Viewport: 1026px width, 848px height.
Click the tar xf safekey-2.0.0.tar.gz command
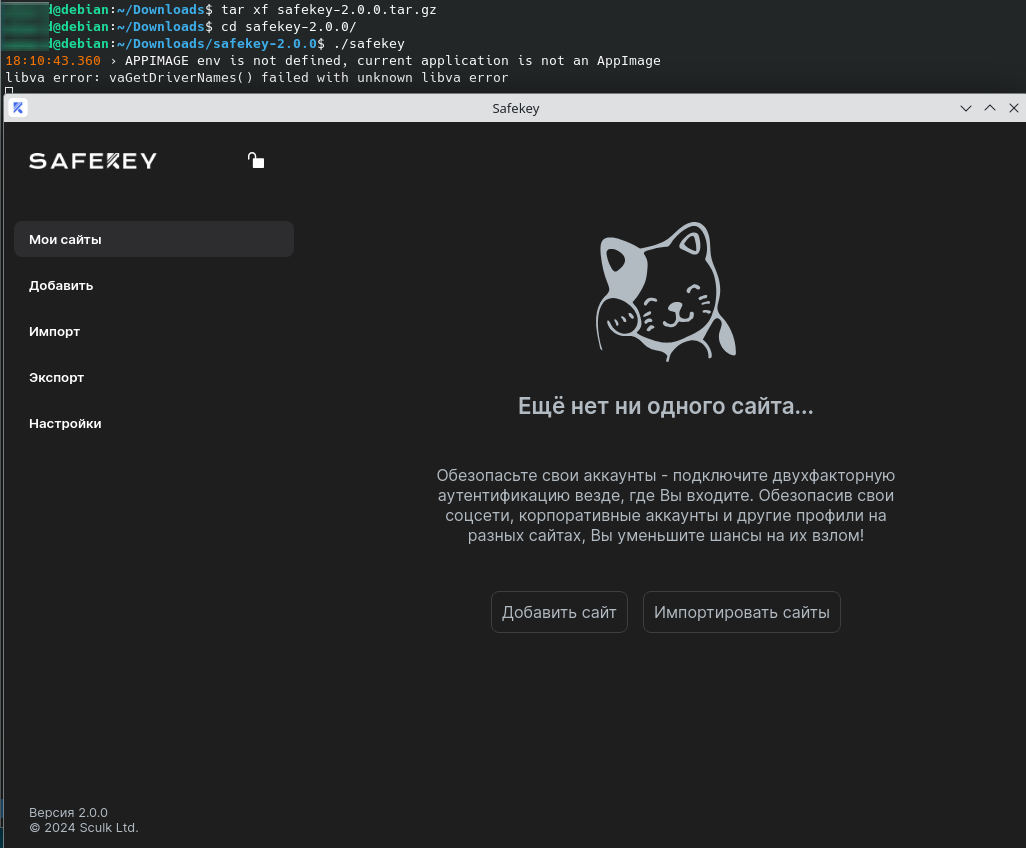point(328,10)
